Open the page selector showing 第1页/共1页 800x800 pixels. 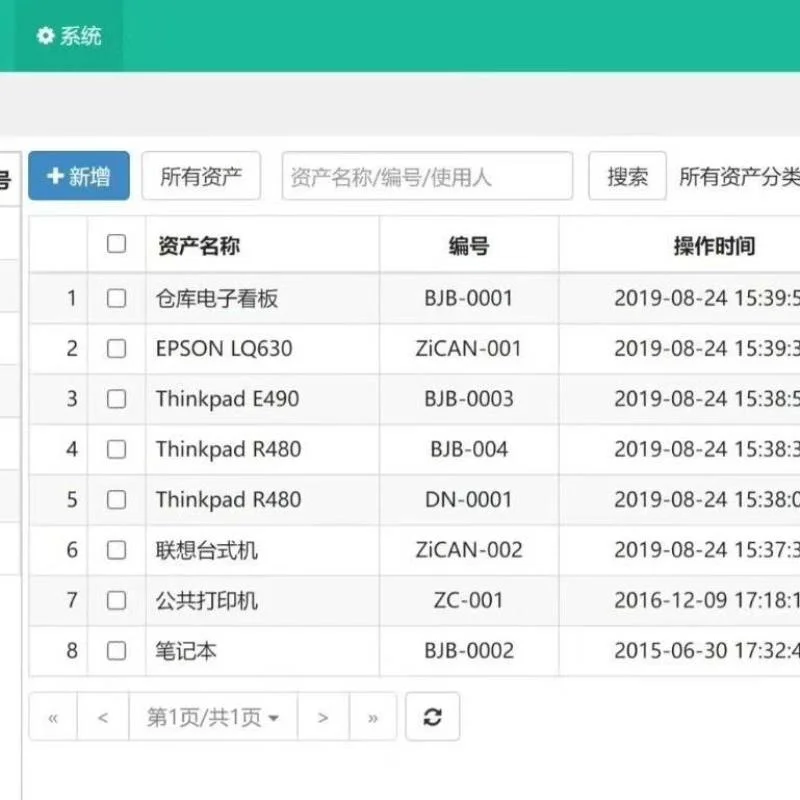point(213,716)
